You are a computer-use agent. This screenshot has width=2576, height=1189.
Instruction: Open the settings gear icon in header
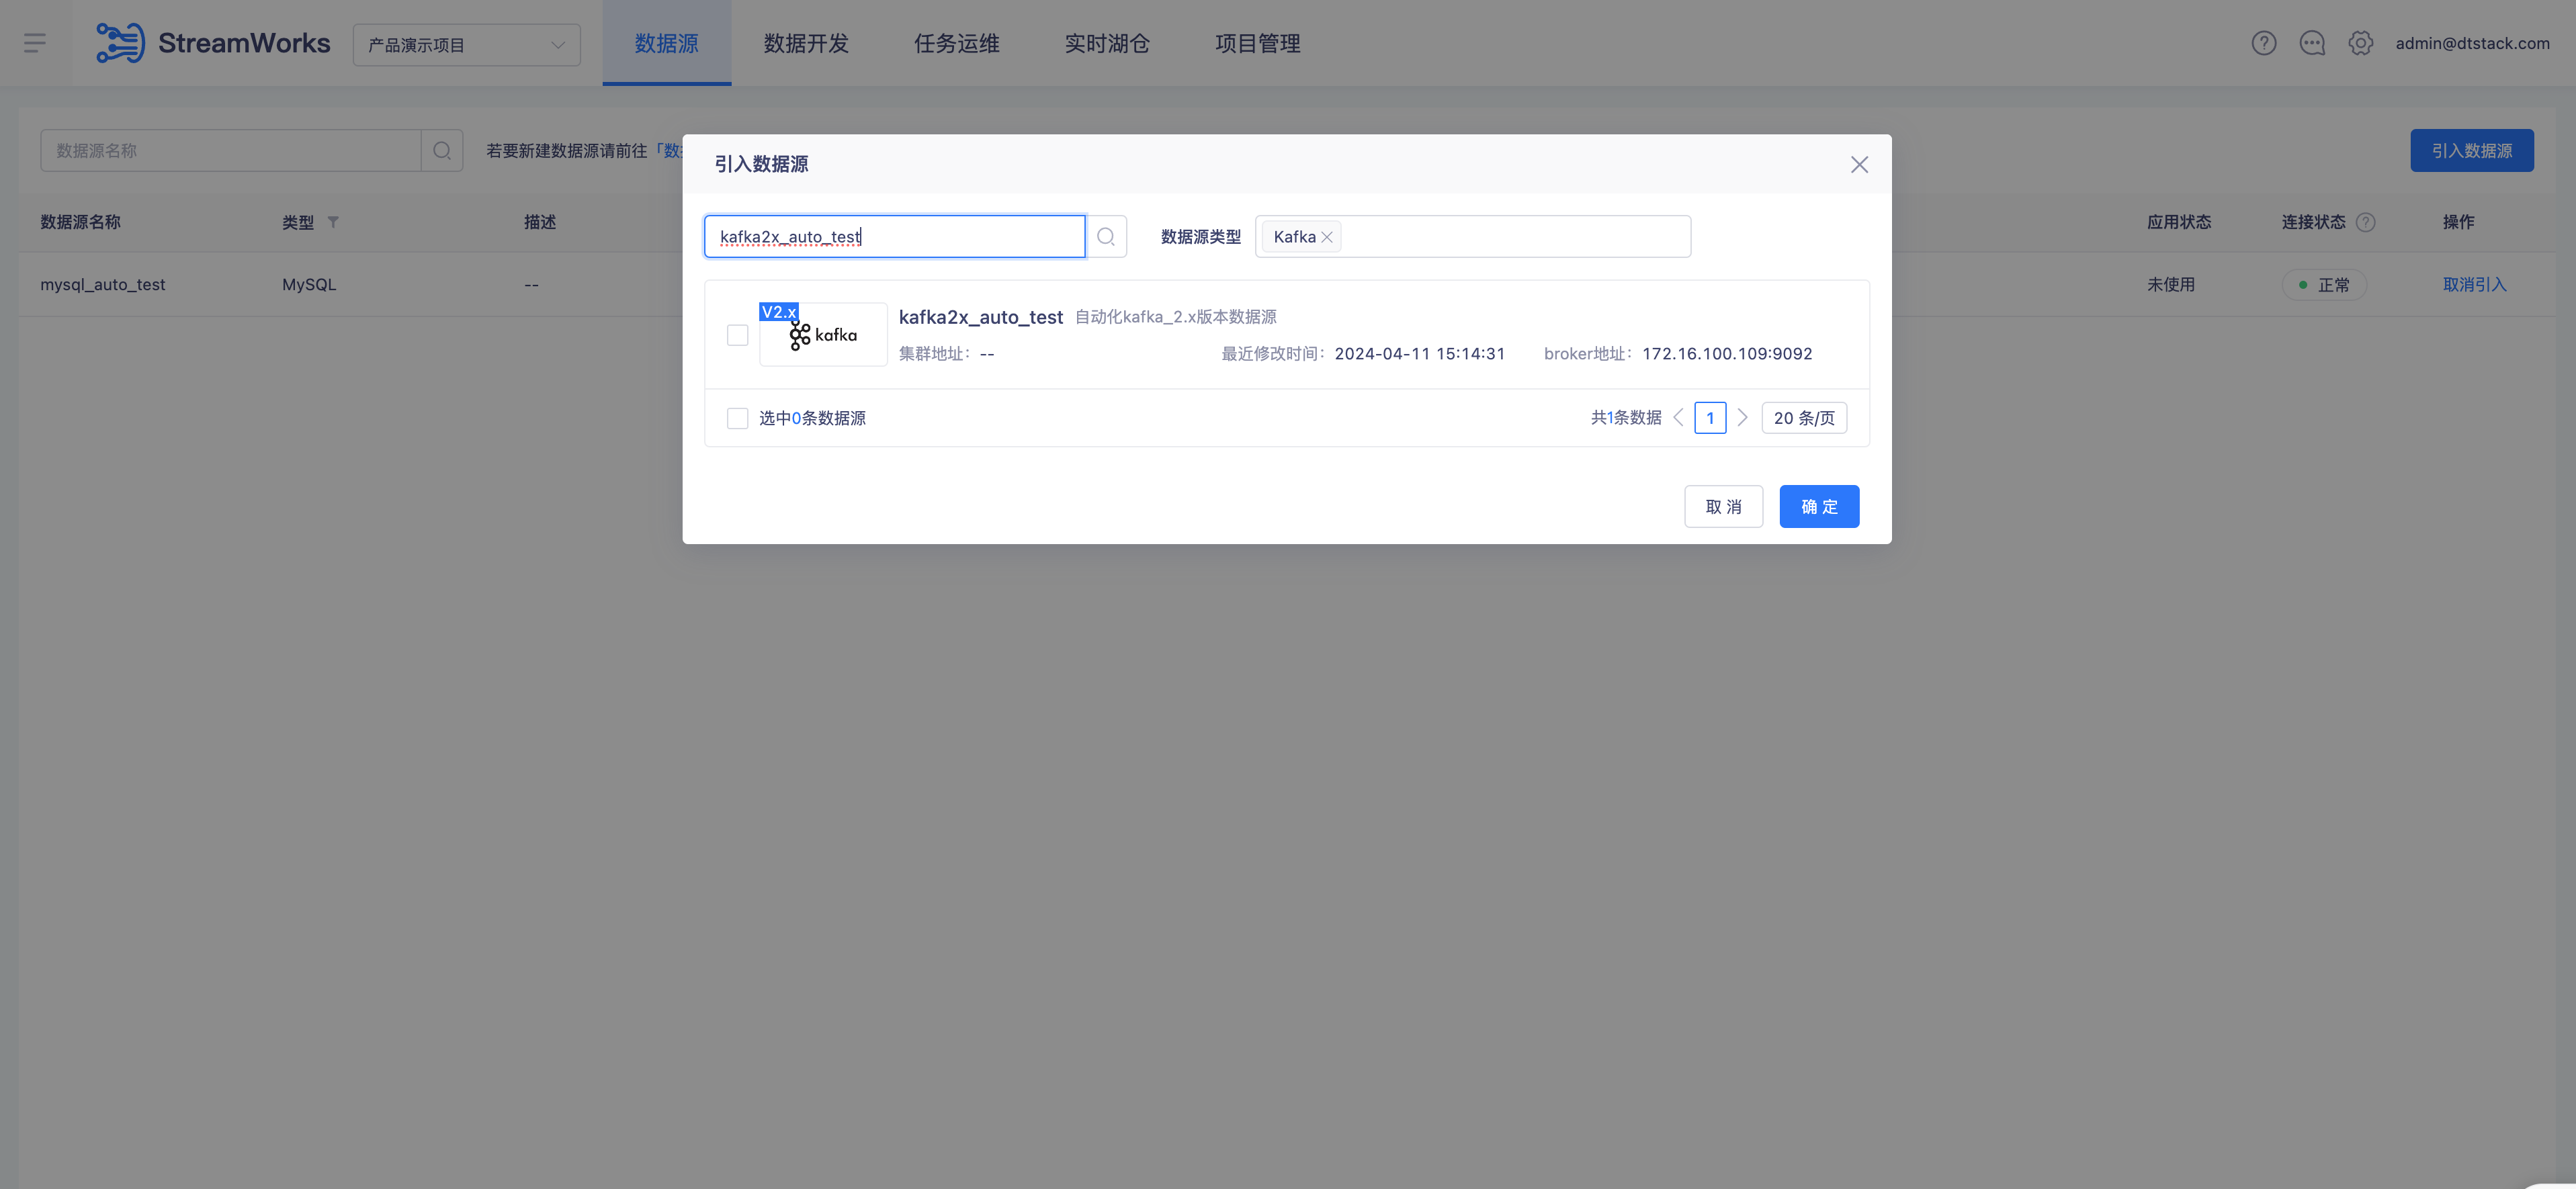(2361, 43)
